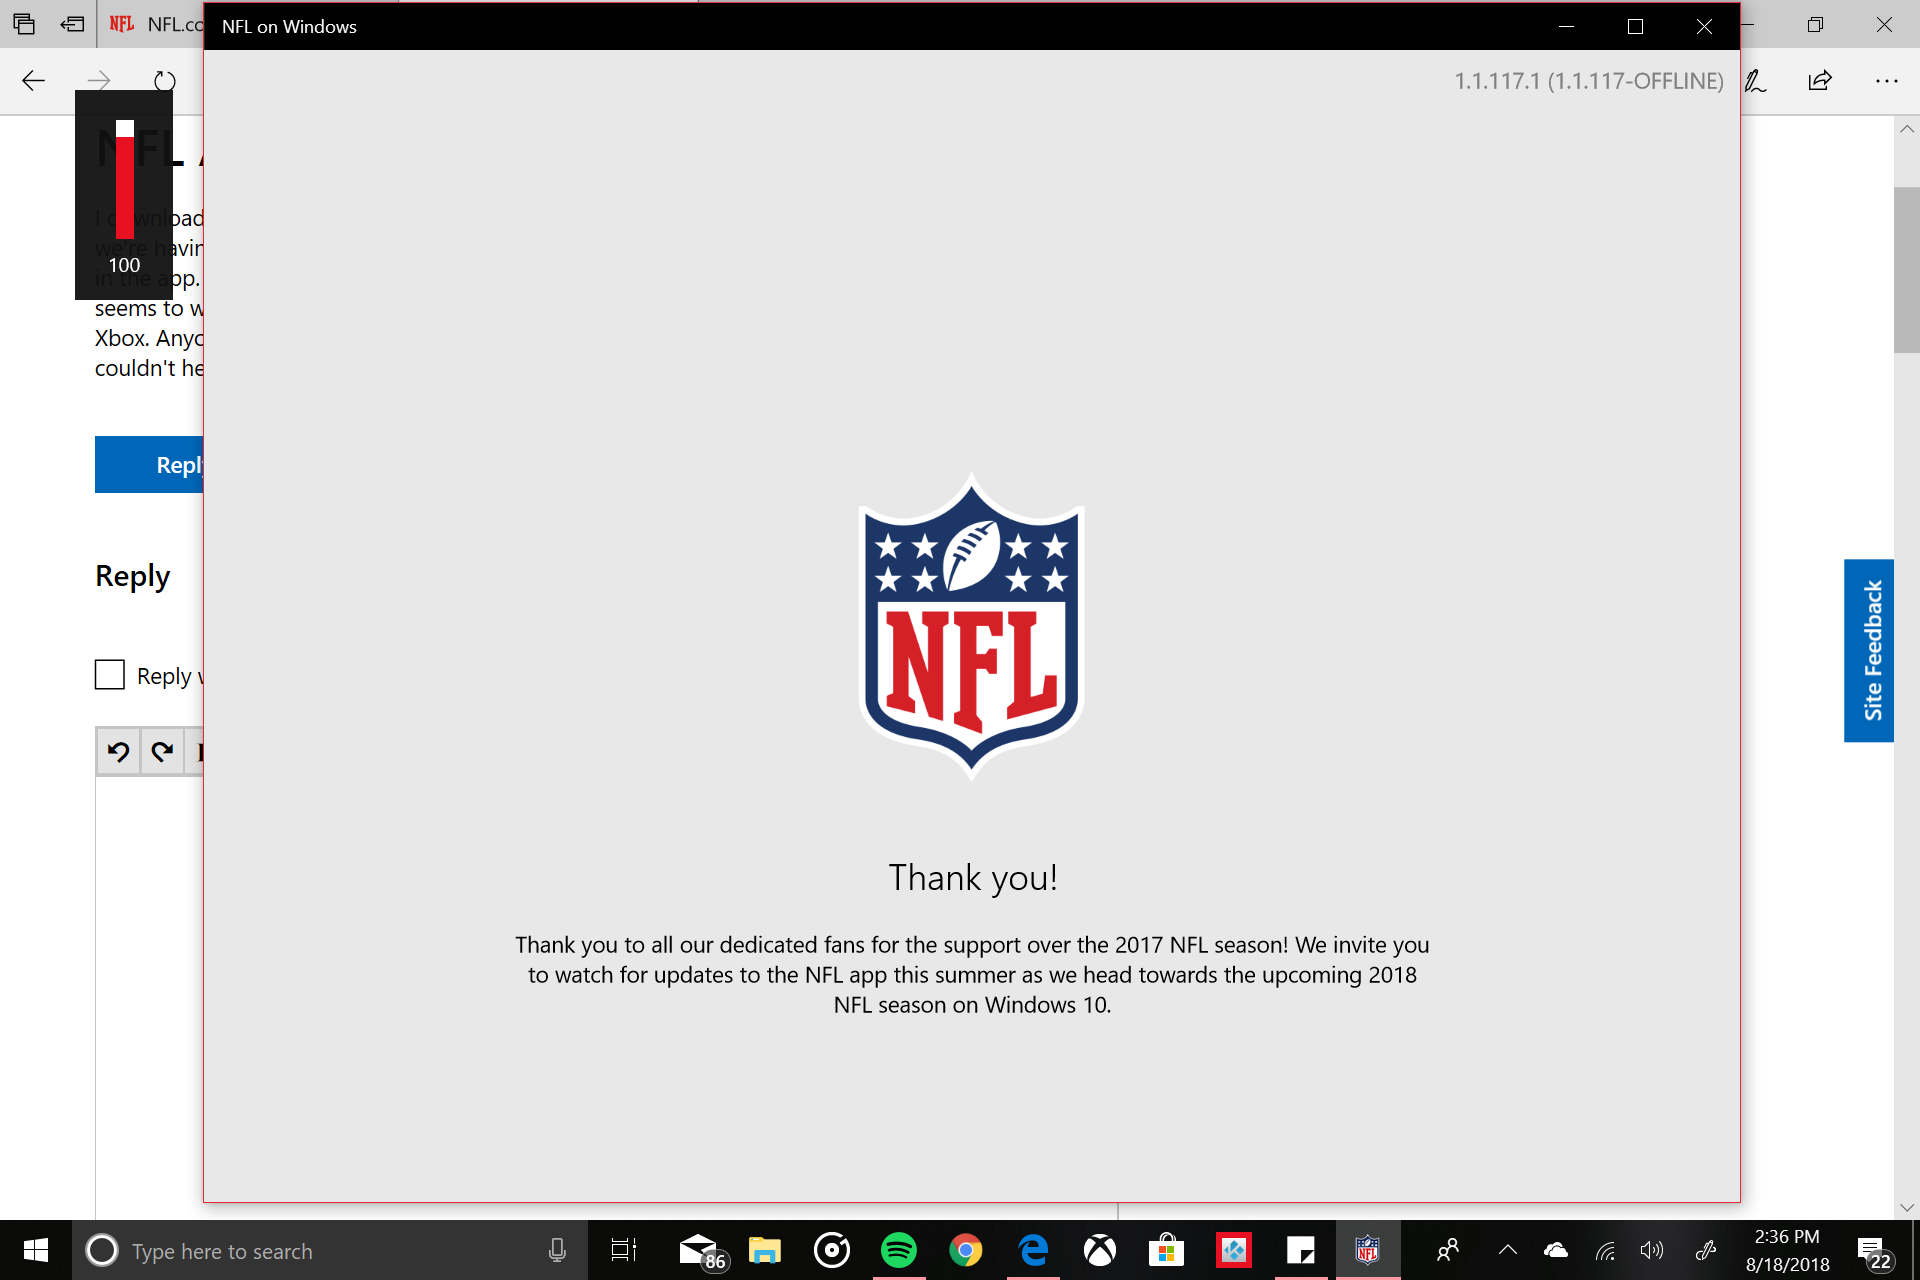Viewport: 1920px width, 1280px height.
Task: Open the People icon in taskbar
Action: pos(1447,1250)
